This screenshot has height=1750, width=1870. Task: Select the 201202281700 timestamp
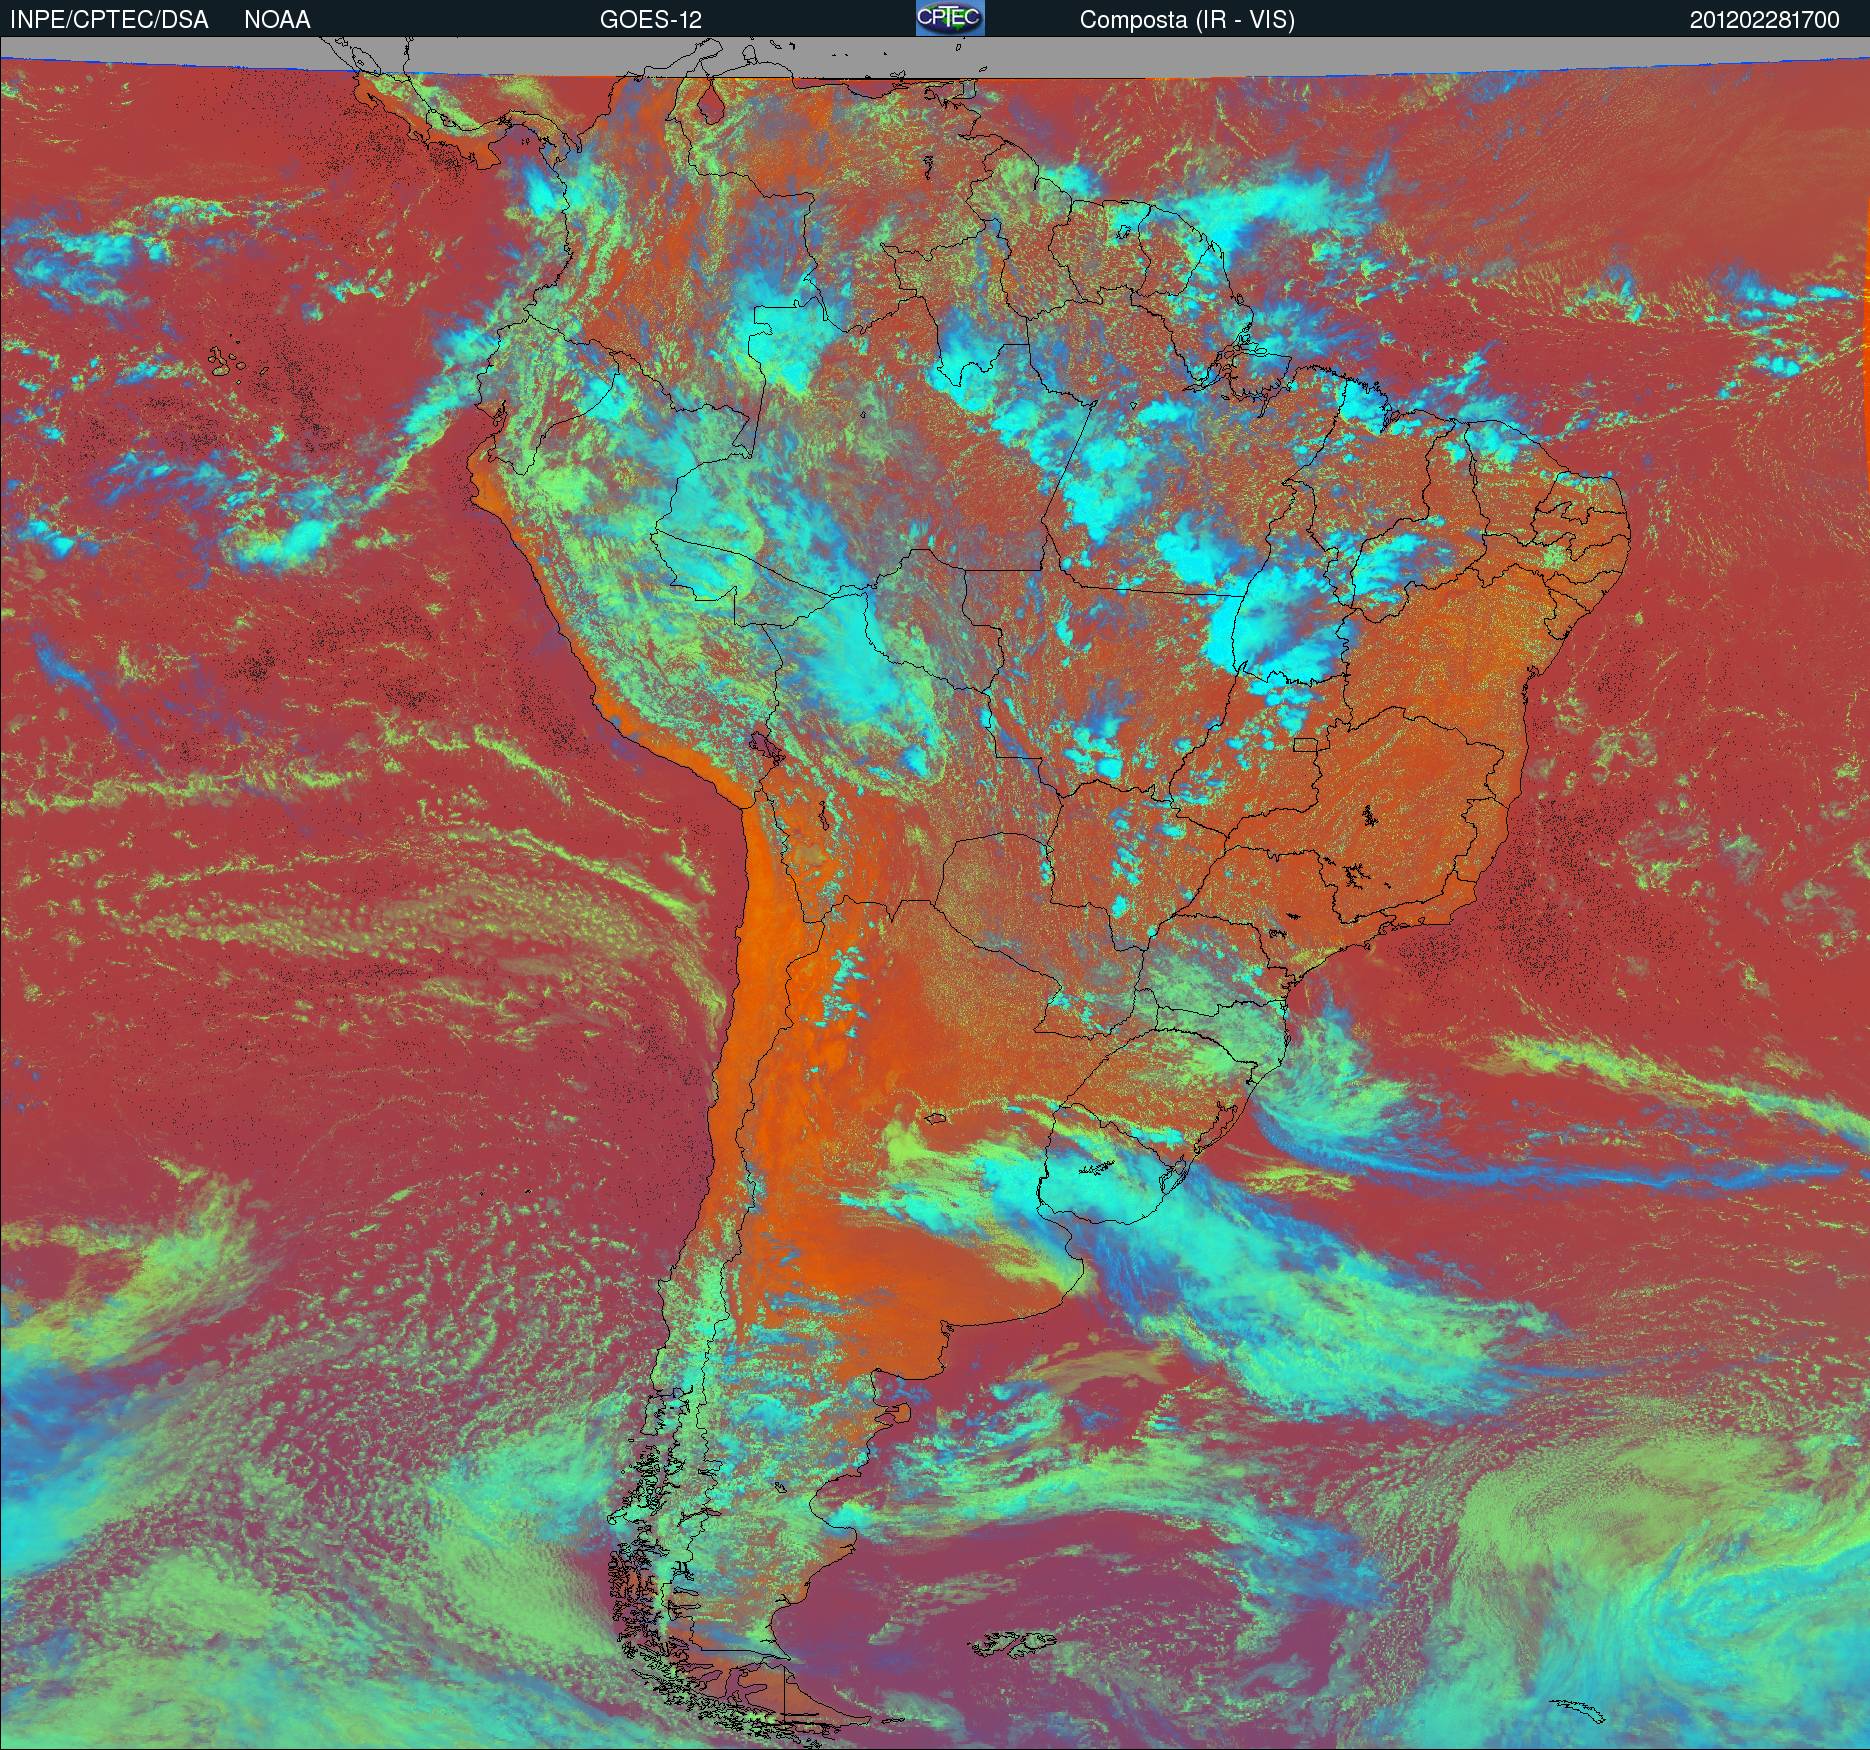[x=1765, y=20]
